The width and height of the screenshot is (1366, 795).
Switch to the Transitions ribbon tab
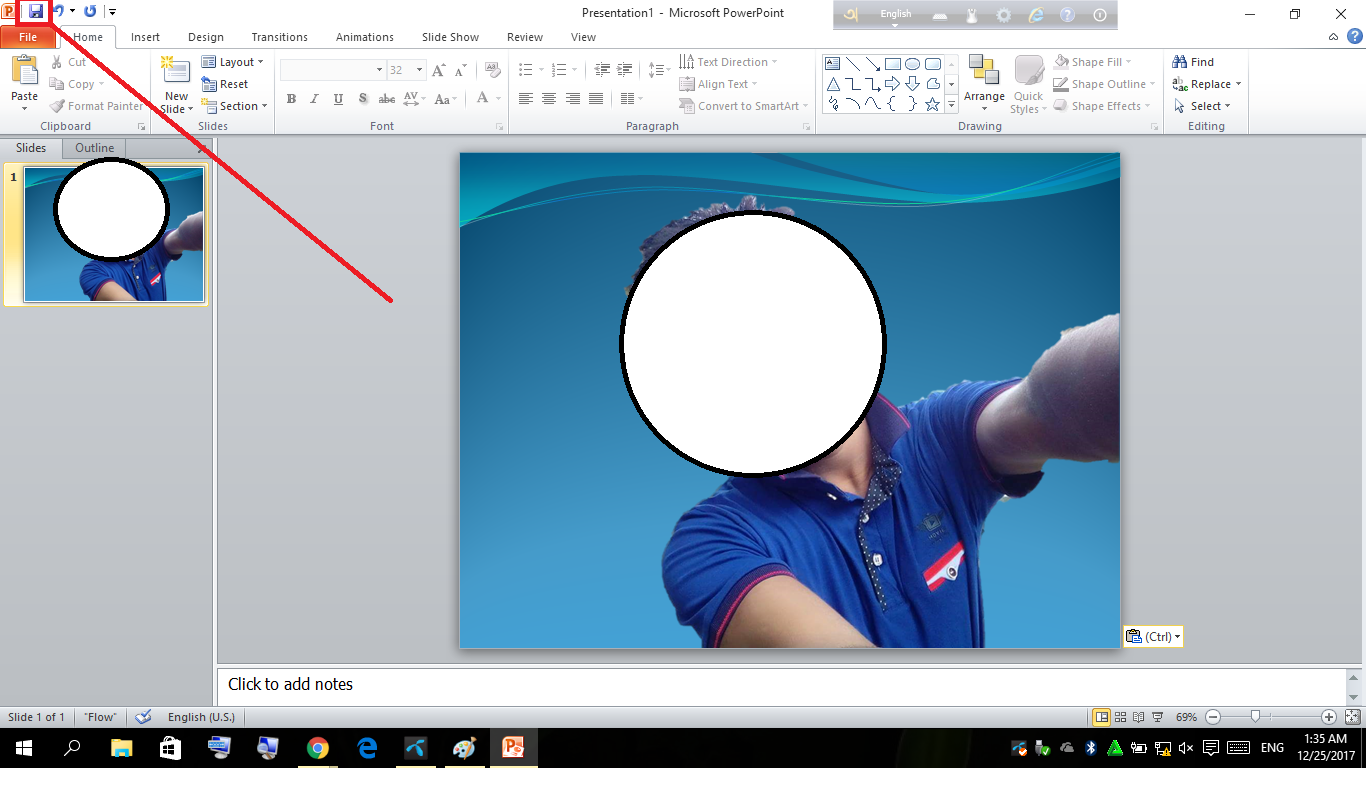279,37
